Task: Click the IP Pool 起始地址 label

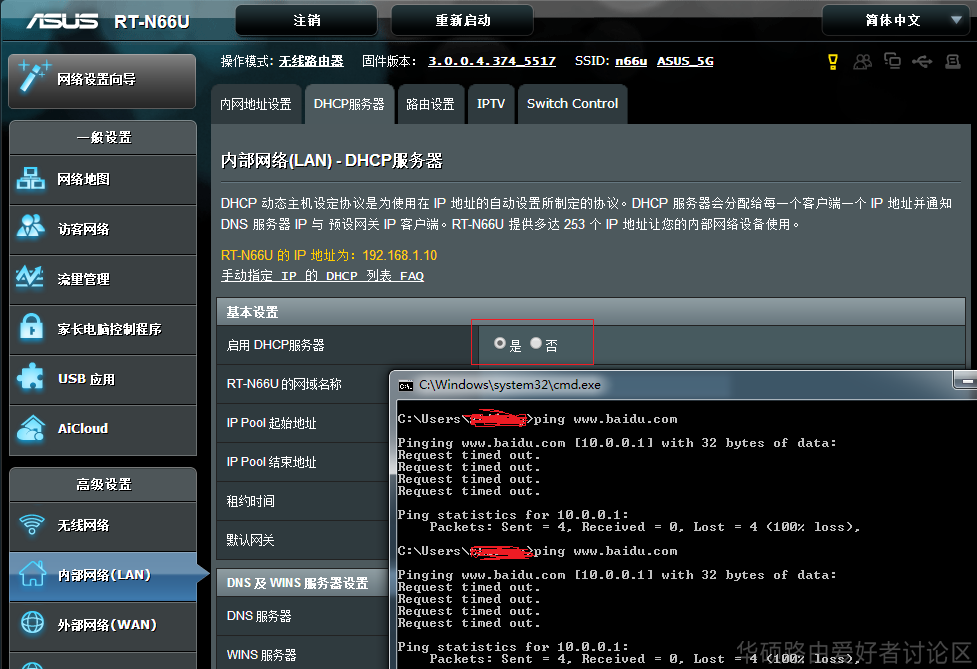Action: 272,423
